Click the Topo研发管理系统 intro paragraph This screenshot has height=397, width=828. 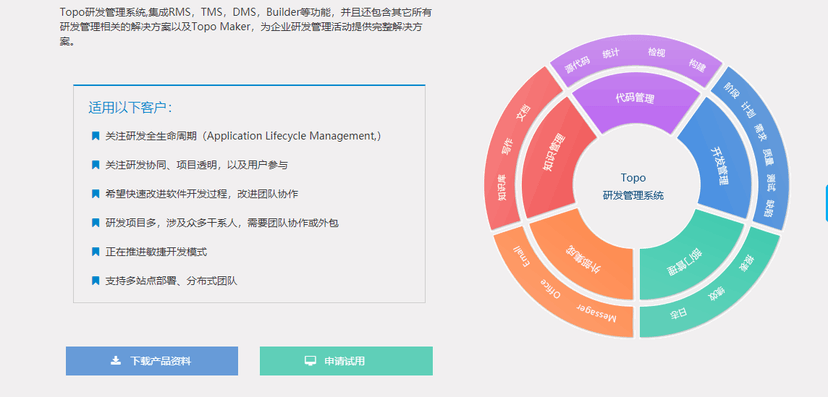(x=246, y=27)
